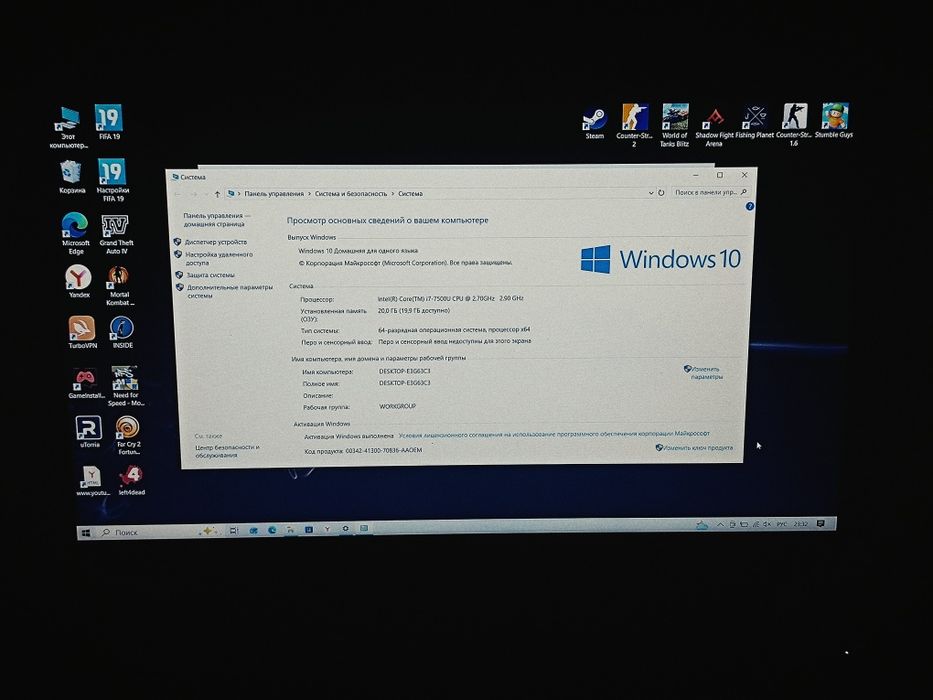Open the taskbar clock showing 23:32
Screen dimensions: 933x700
801,524
